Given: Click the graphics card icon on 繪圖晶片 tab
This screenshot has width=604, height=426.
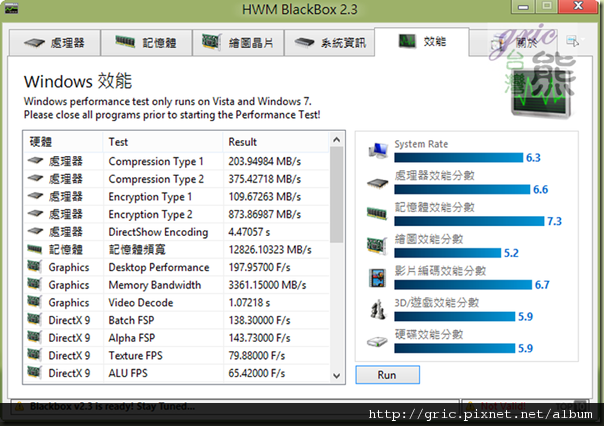Looking at the screenshot, I should (x=211, y=42).
